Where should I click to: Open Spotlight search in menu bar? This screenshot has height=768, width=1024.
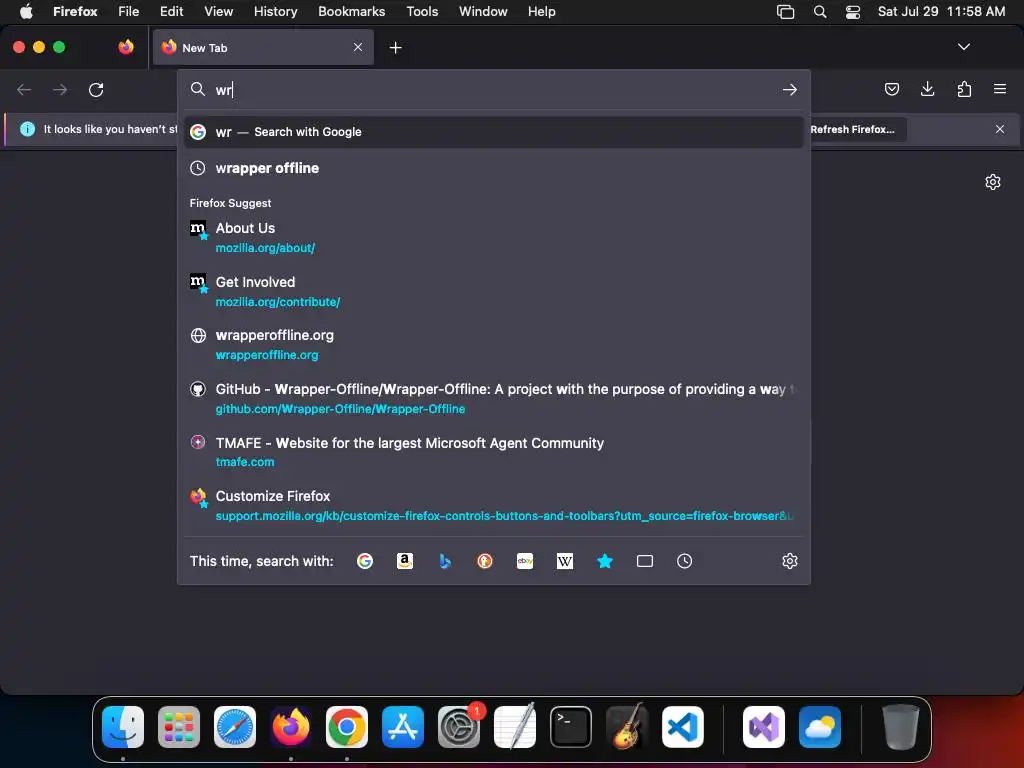click(x=820, y=12)
